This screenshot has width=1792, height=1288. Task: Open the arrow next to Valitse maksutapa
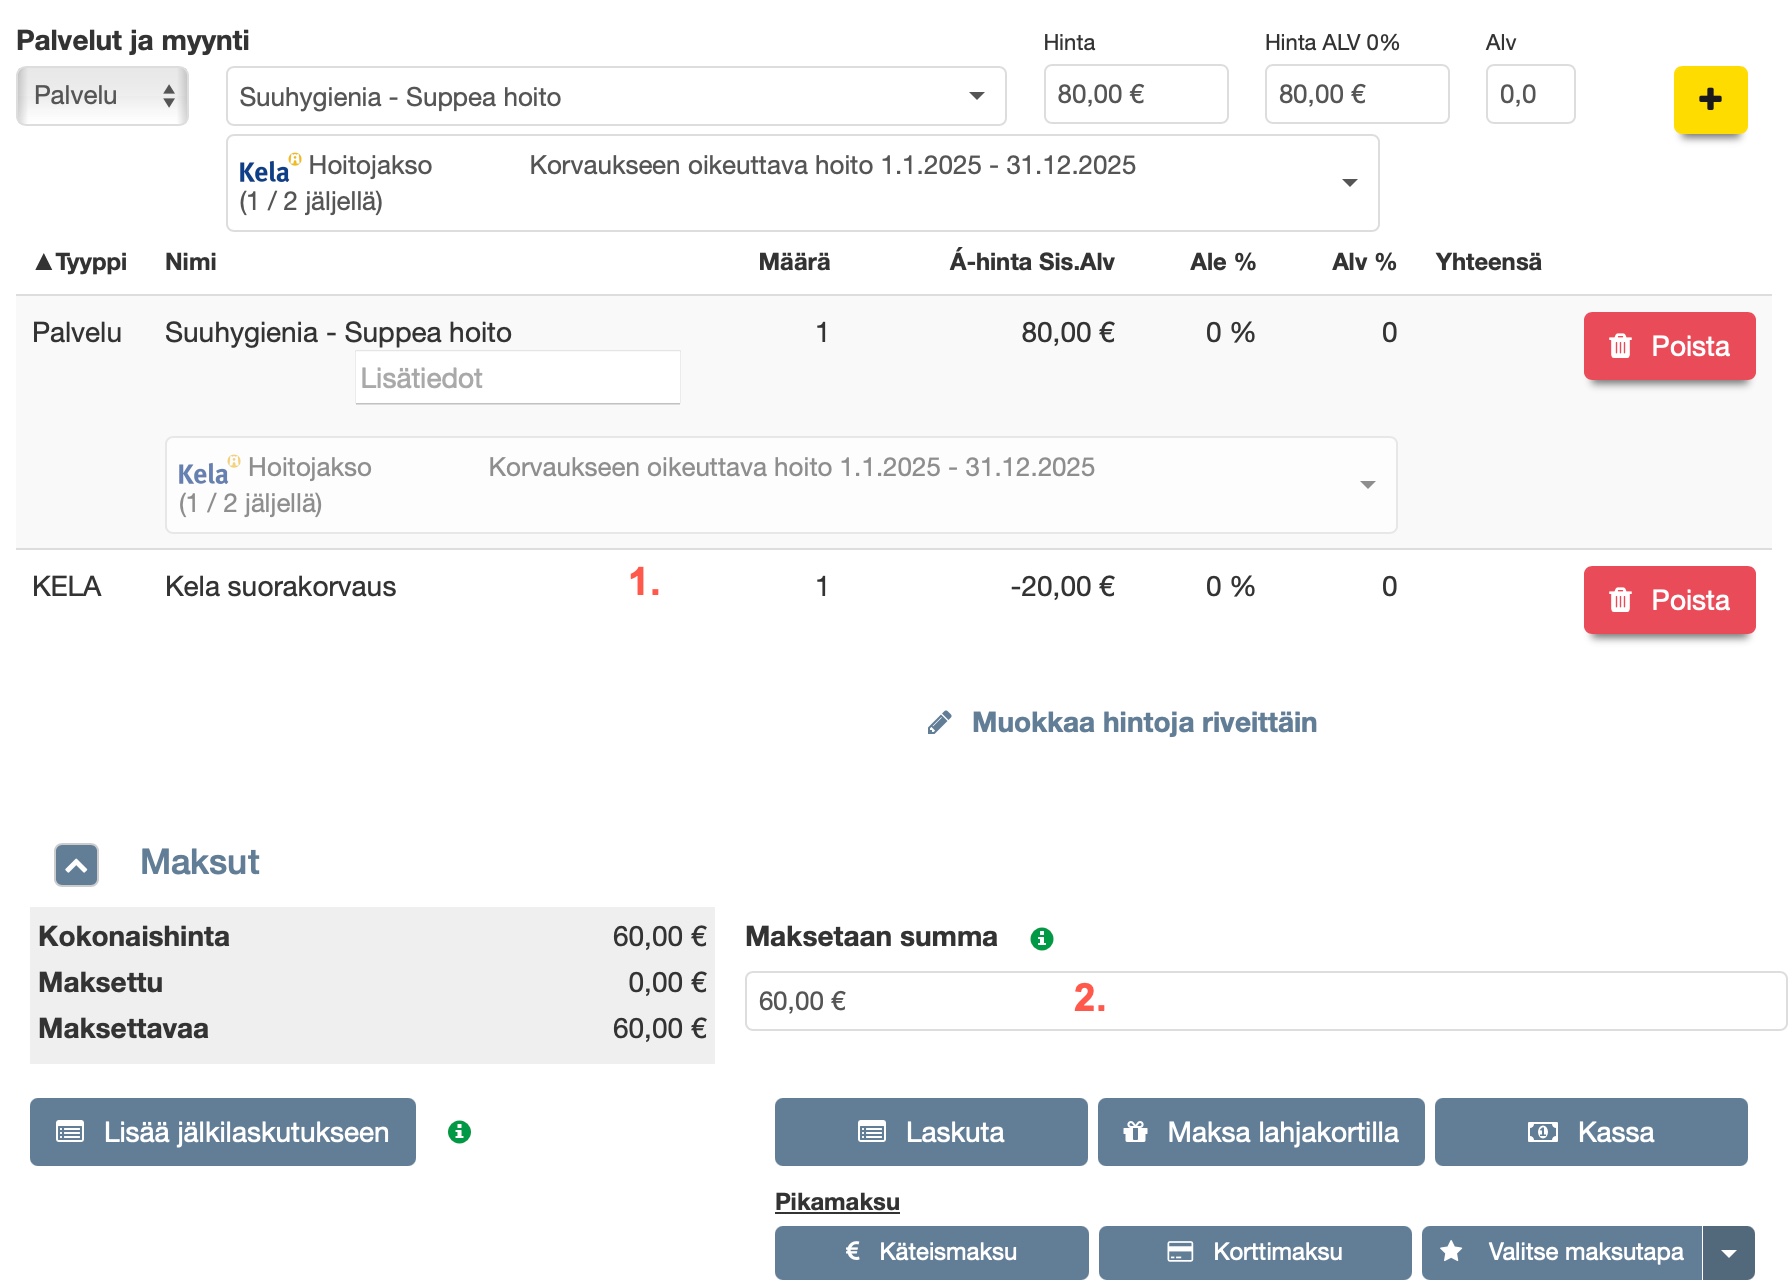(1729, 1252)
